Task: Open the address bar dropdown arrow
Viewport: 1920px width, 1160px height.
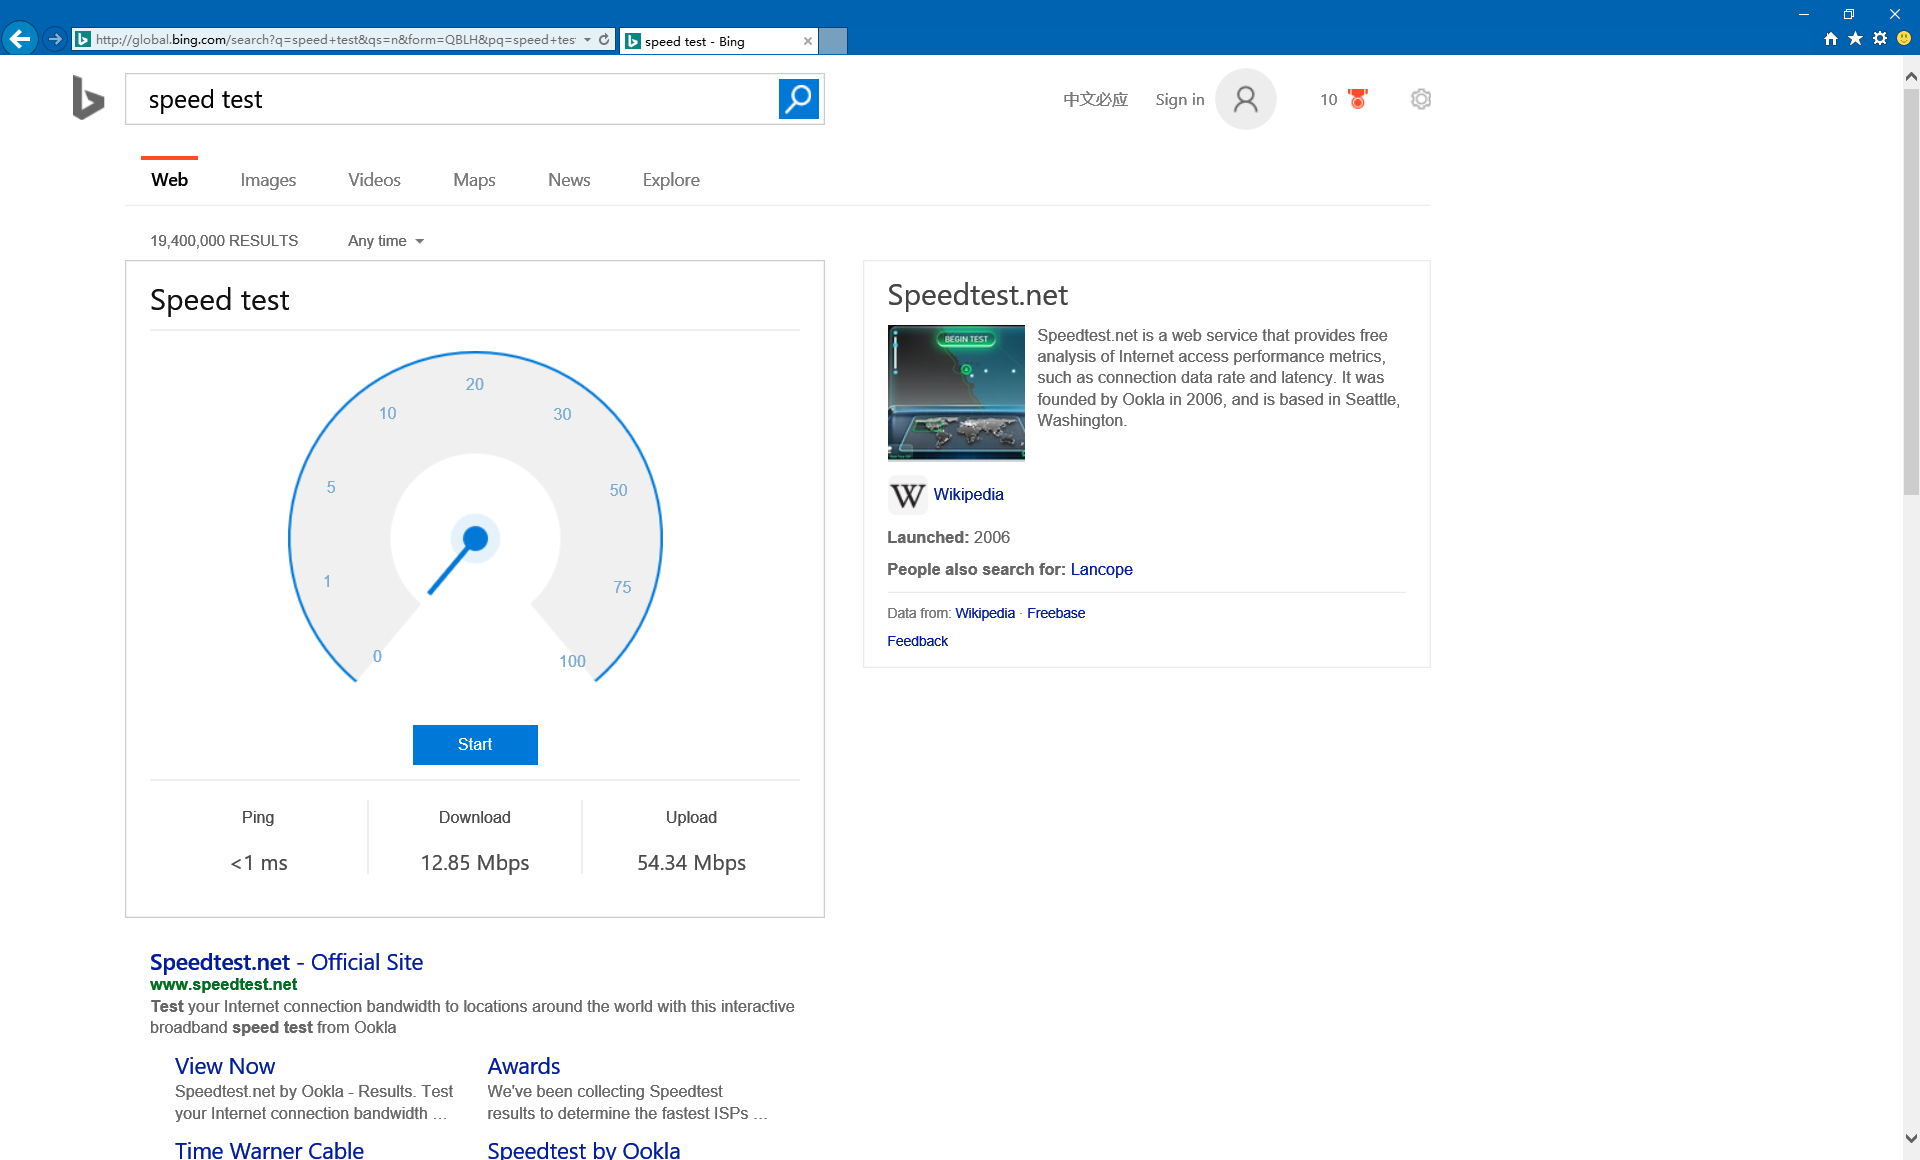Action: point(587,40)
